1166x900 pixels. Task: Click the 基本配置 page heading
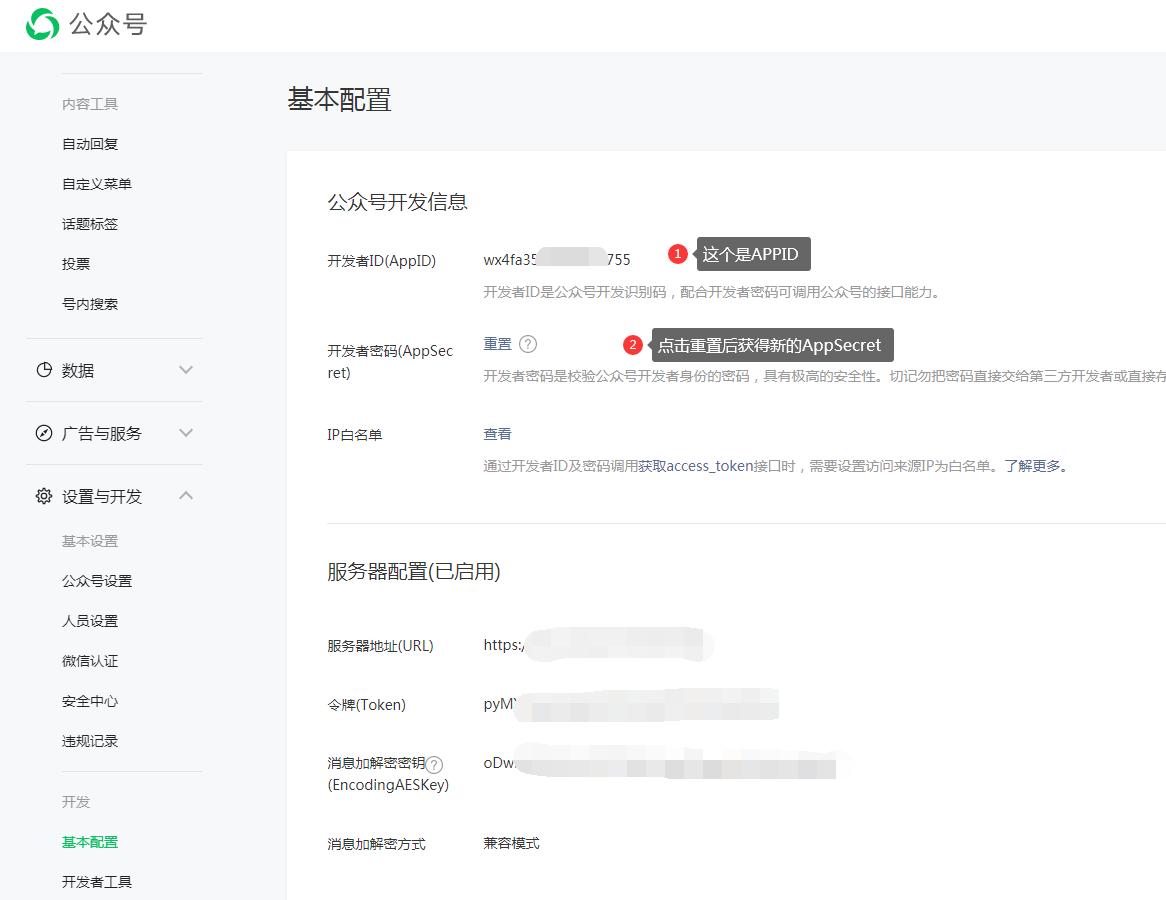[x=339, y=100]
